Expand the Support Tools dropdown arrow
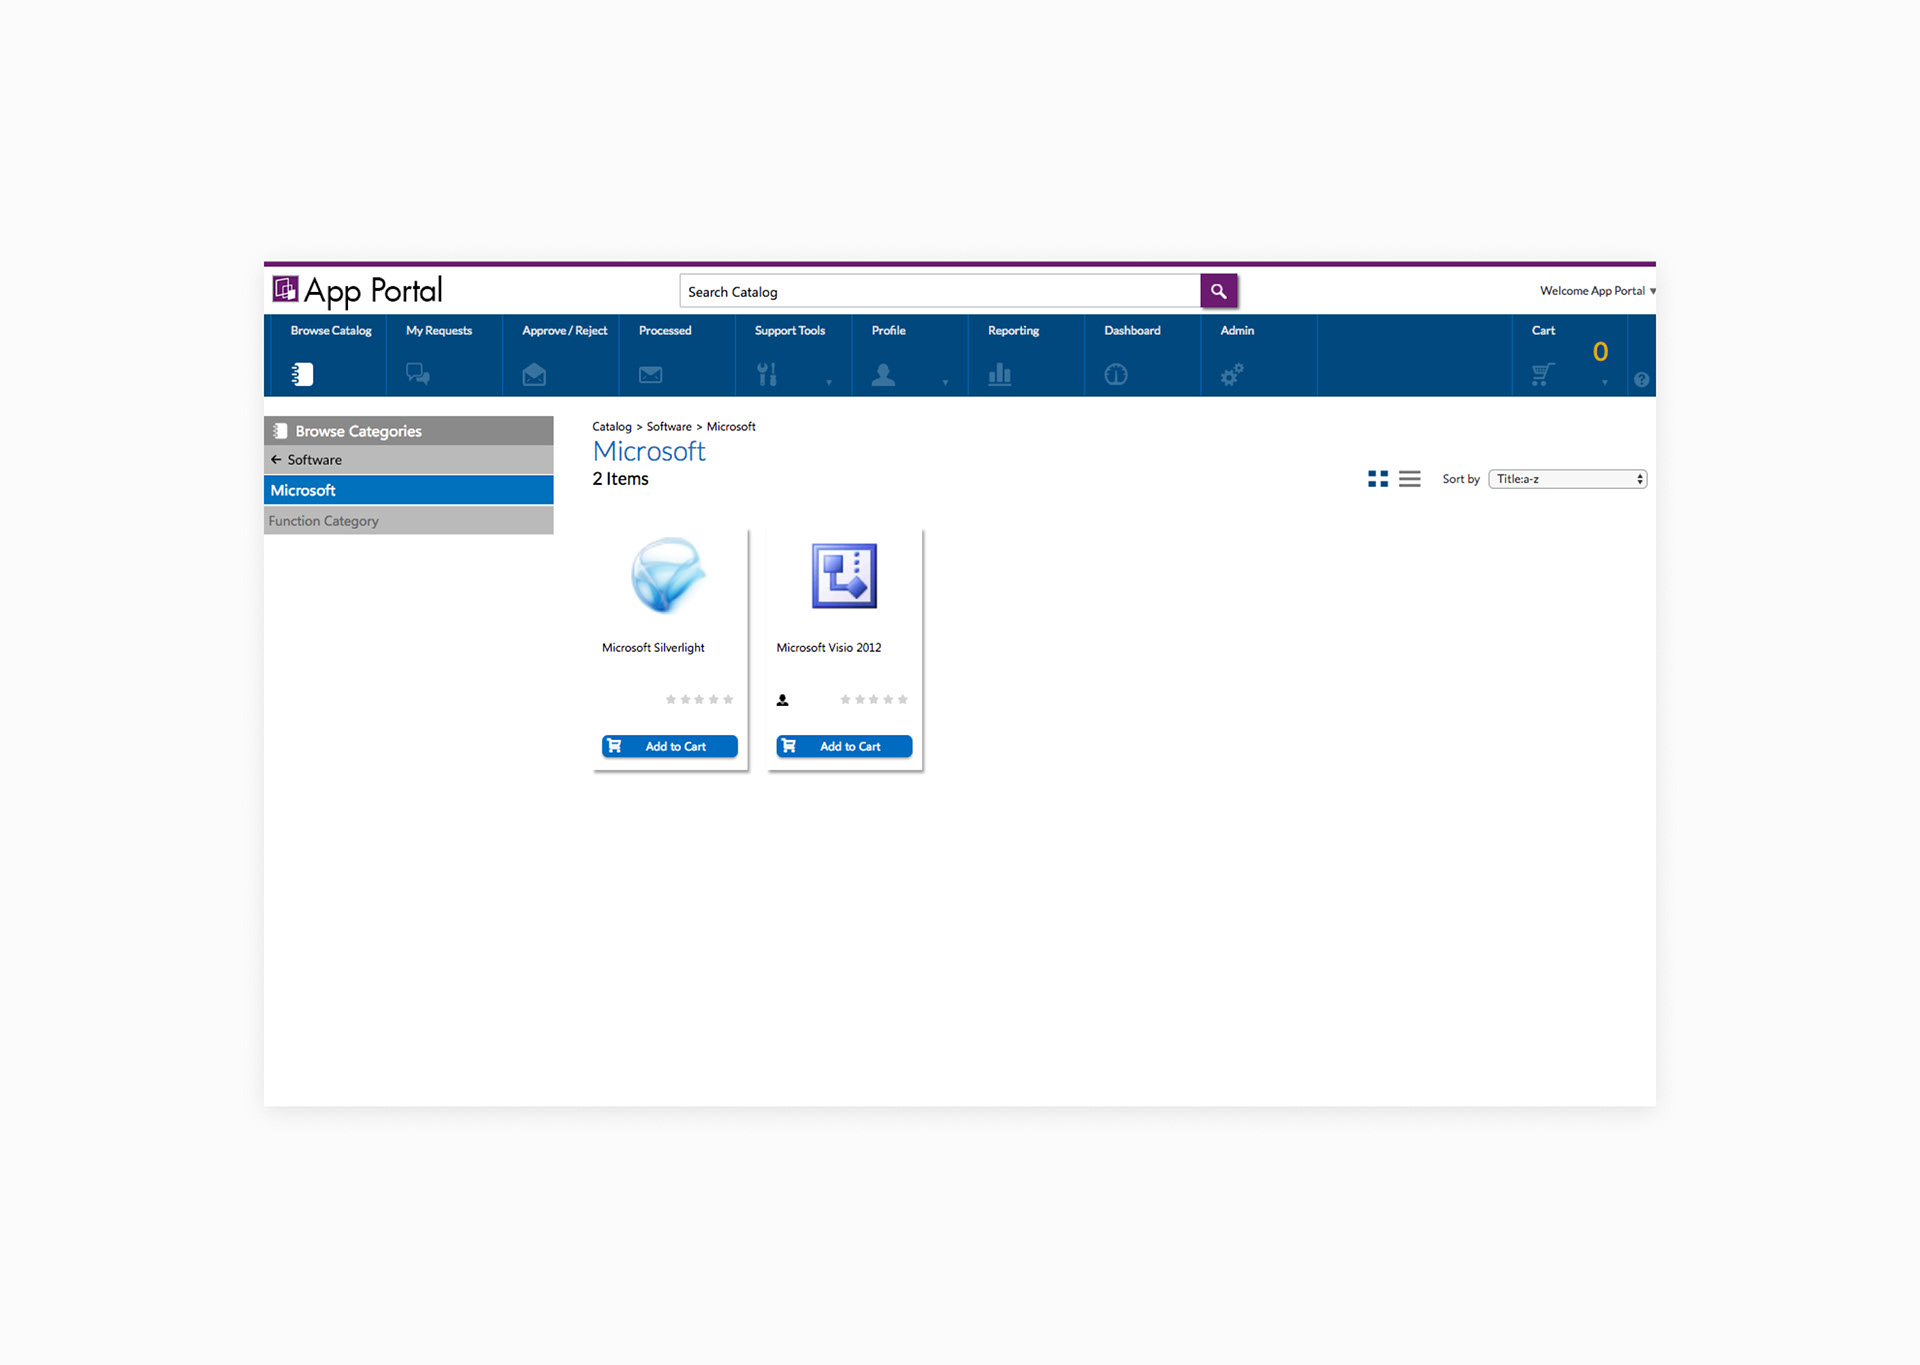This screenshot has height=1365, width=1920. [x=829, y=382]
